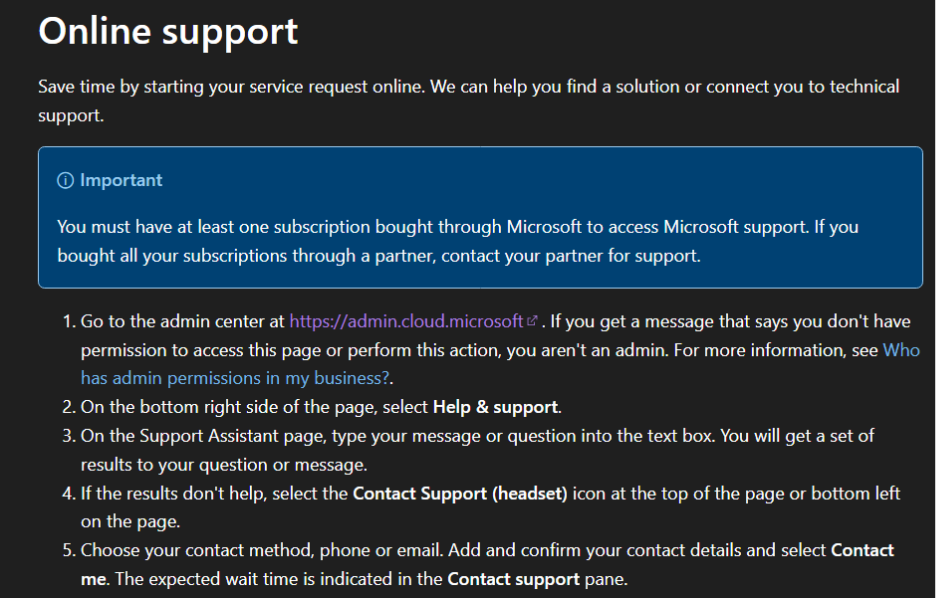This screenshot has width=936, height=598.
Task: Open the admin.cloud.microsoft link
Action: (406, 321)
